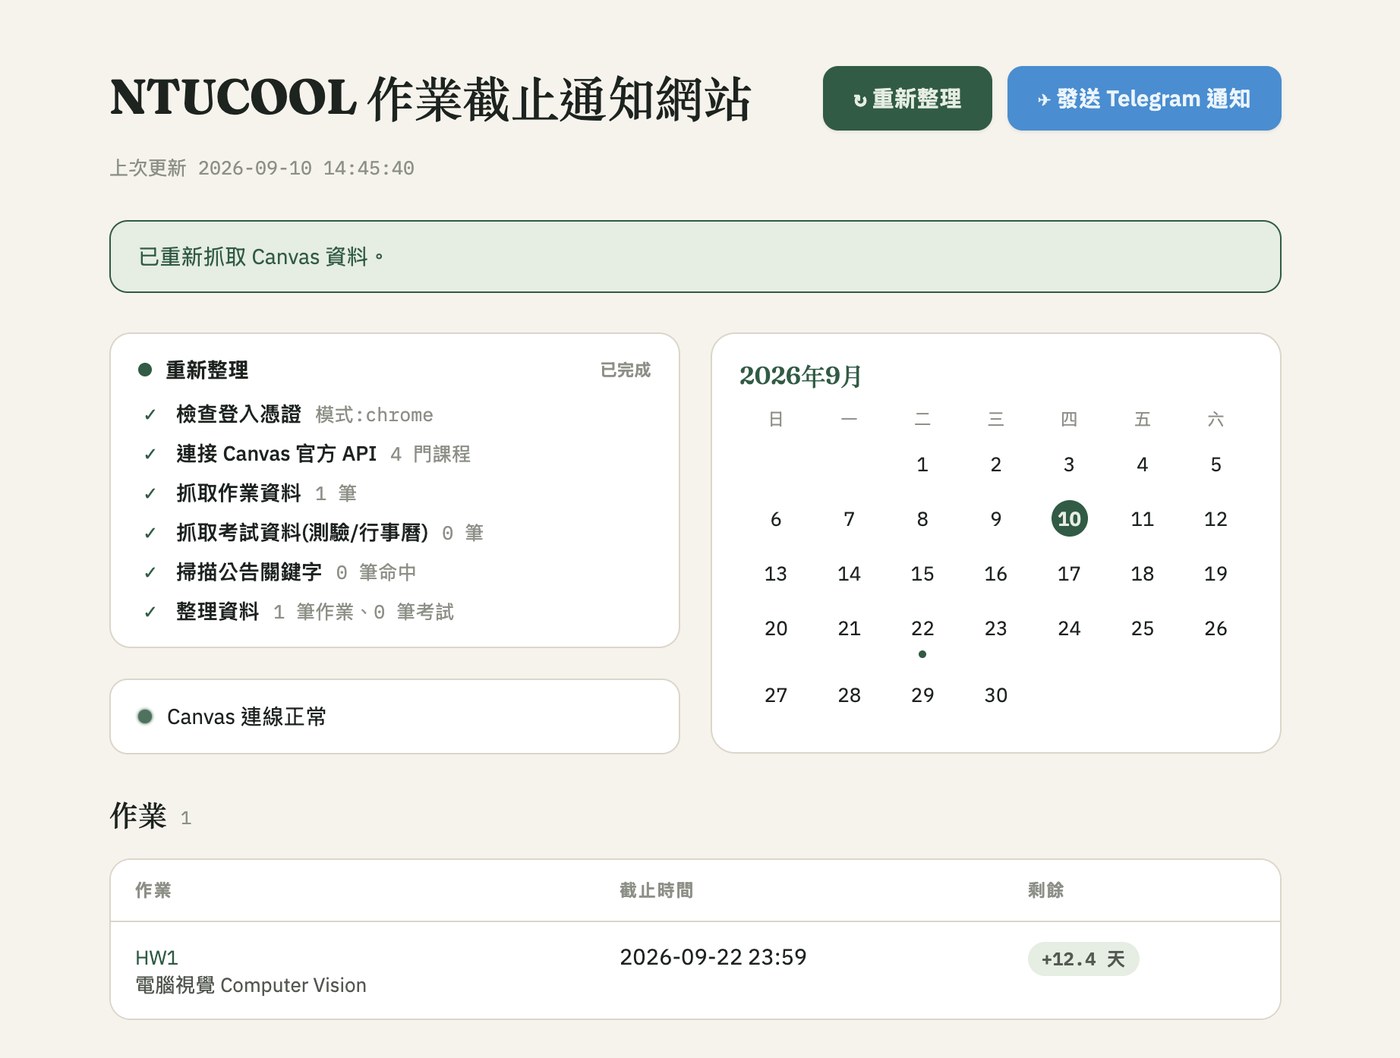Viewport: 1400px width, 1058px height.
Task: Select today's date 10 in calendar
Action: pos(1069,519)
